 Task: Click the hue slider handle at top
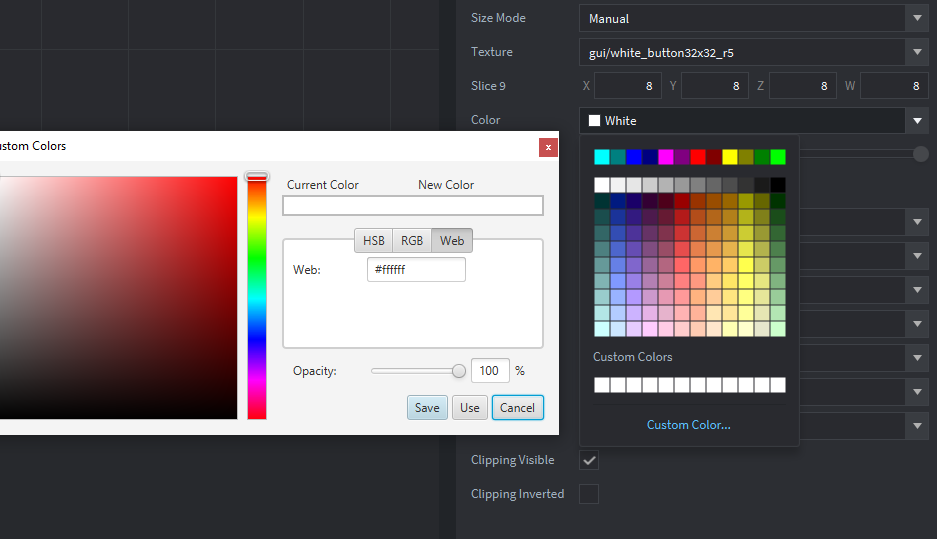click(257, 176)
